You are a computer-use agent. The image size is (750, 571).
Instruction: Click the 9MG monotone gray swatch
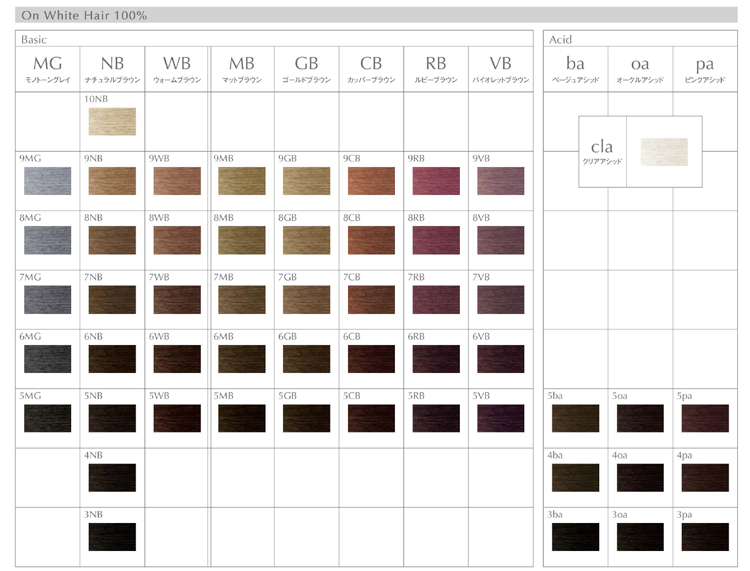[x=48, y=181]
